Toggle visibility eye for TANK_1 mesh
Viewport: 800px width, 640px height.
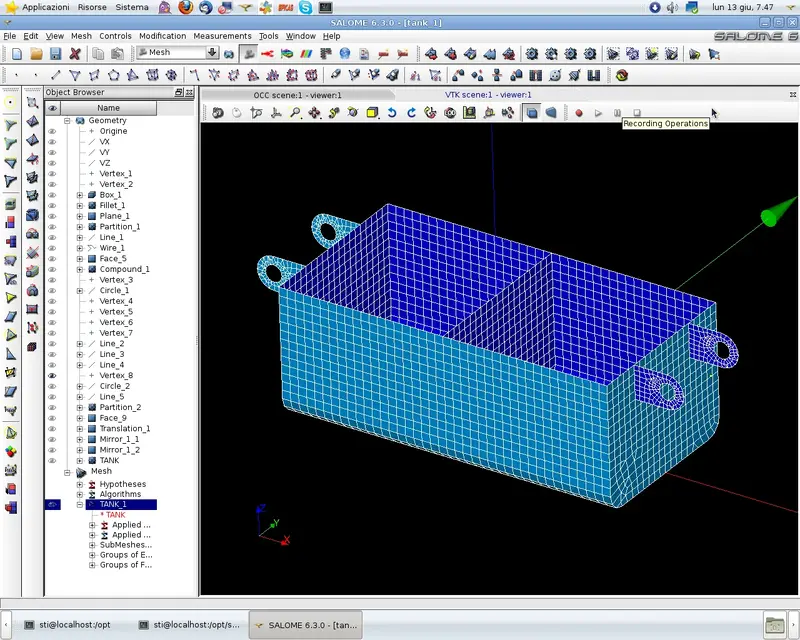[x=52, y=504]
